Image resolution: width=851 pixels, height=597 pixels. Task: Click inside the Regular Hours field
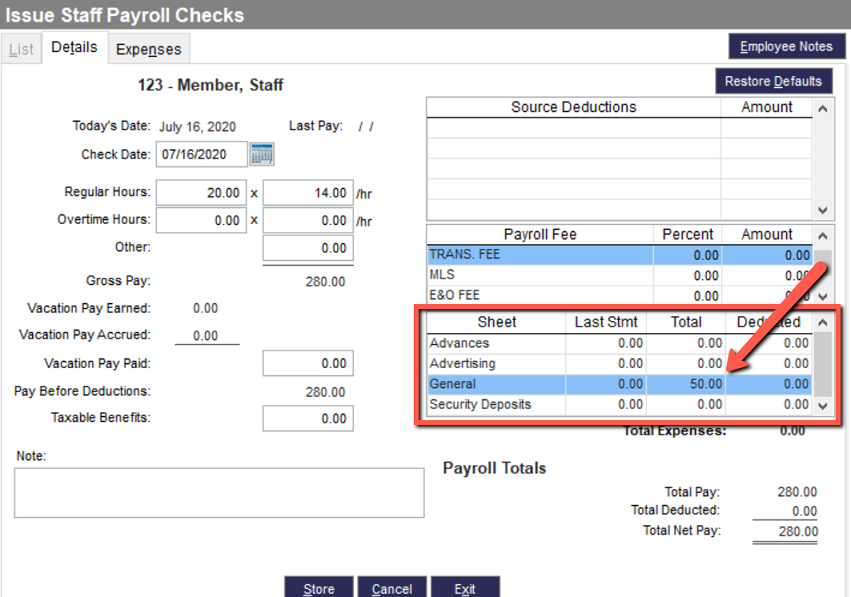[200, 192]
